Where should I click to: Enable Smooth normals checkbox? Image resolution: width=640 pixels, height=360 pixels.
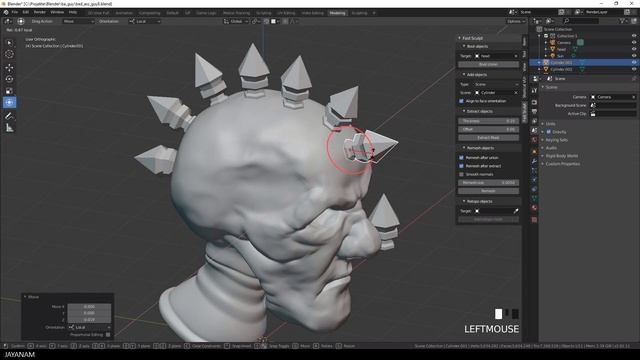(462, 174)
